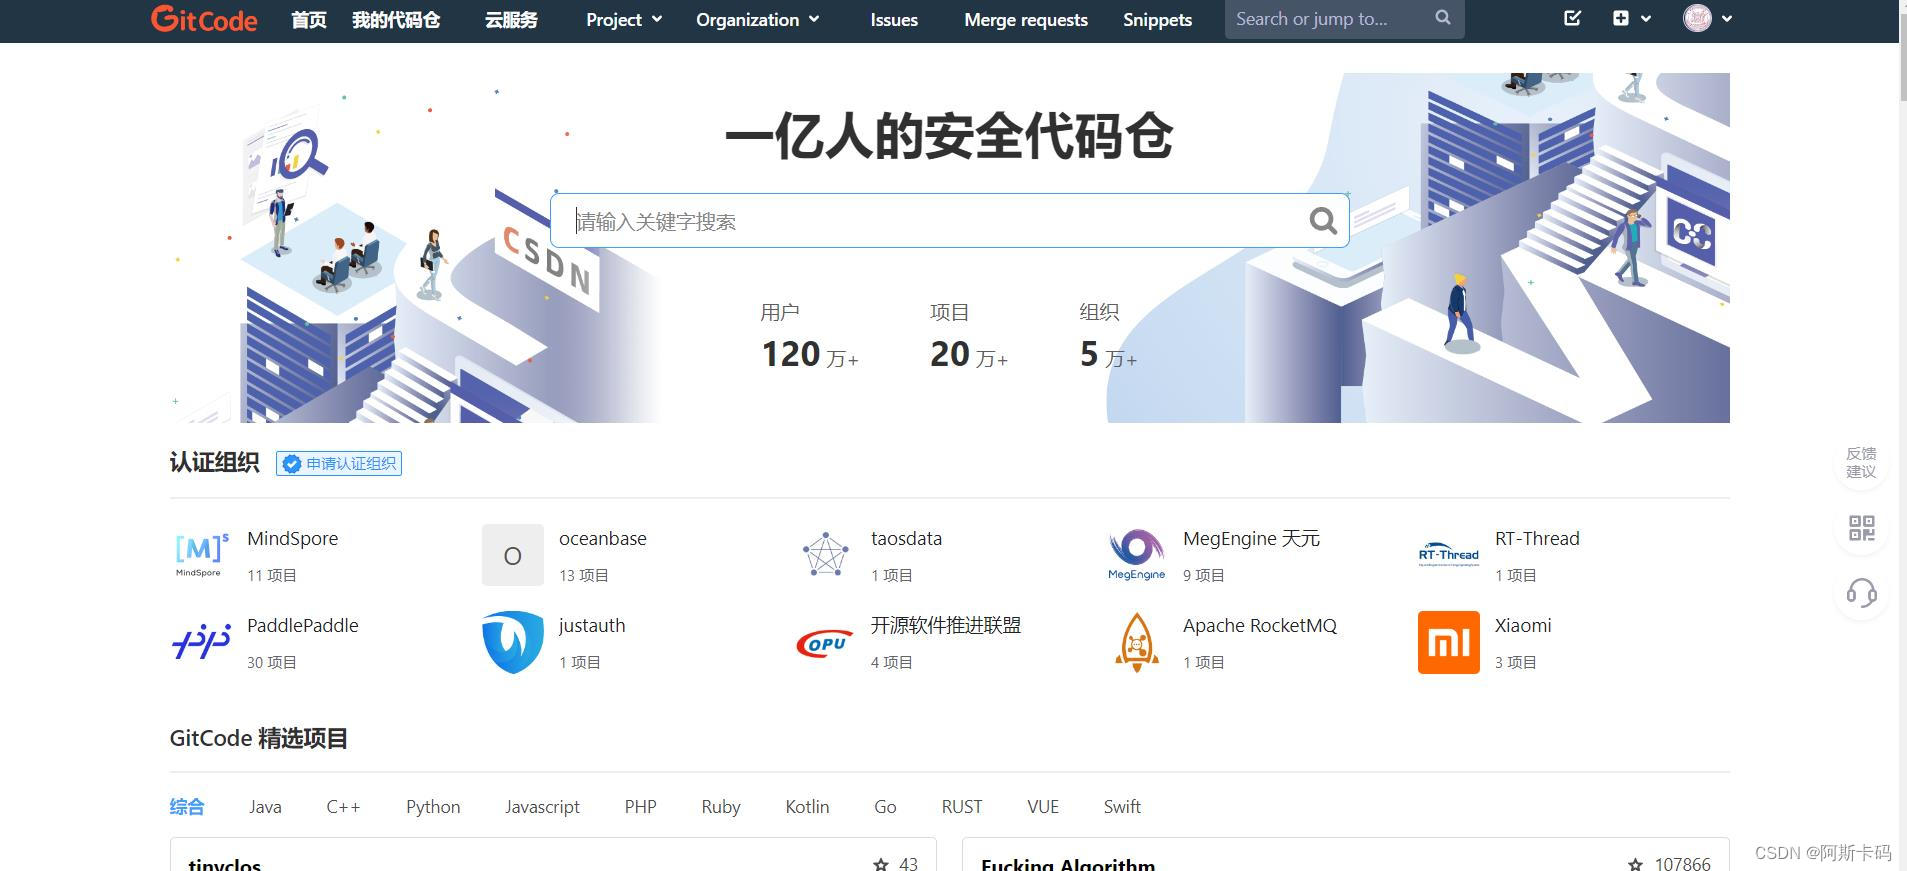Click the MindSpore organization logo
The height and width of the screenshot is (871, 1907).
(x=201, y=554)
